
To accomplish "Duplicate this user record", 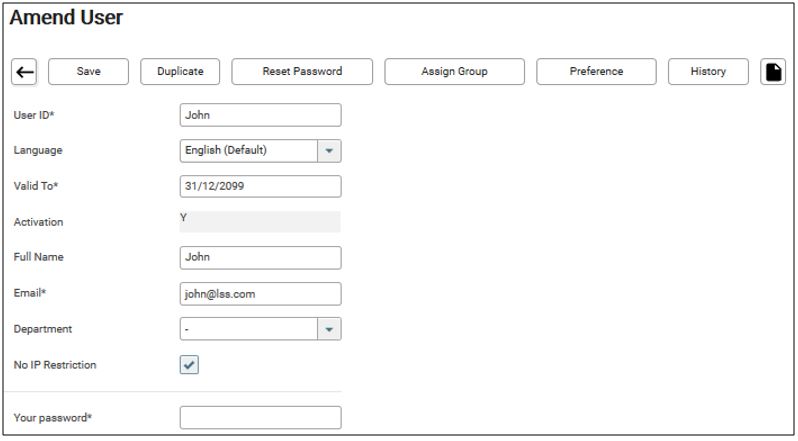I will (x=180, y=72).
